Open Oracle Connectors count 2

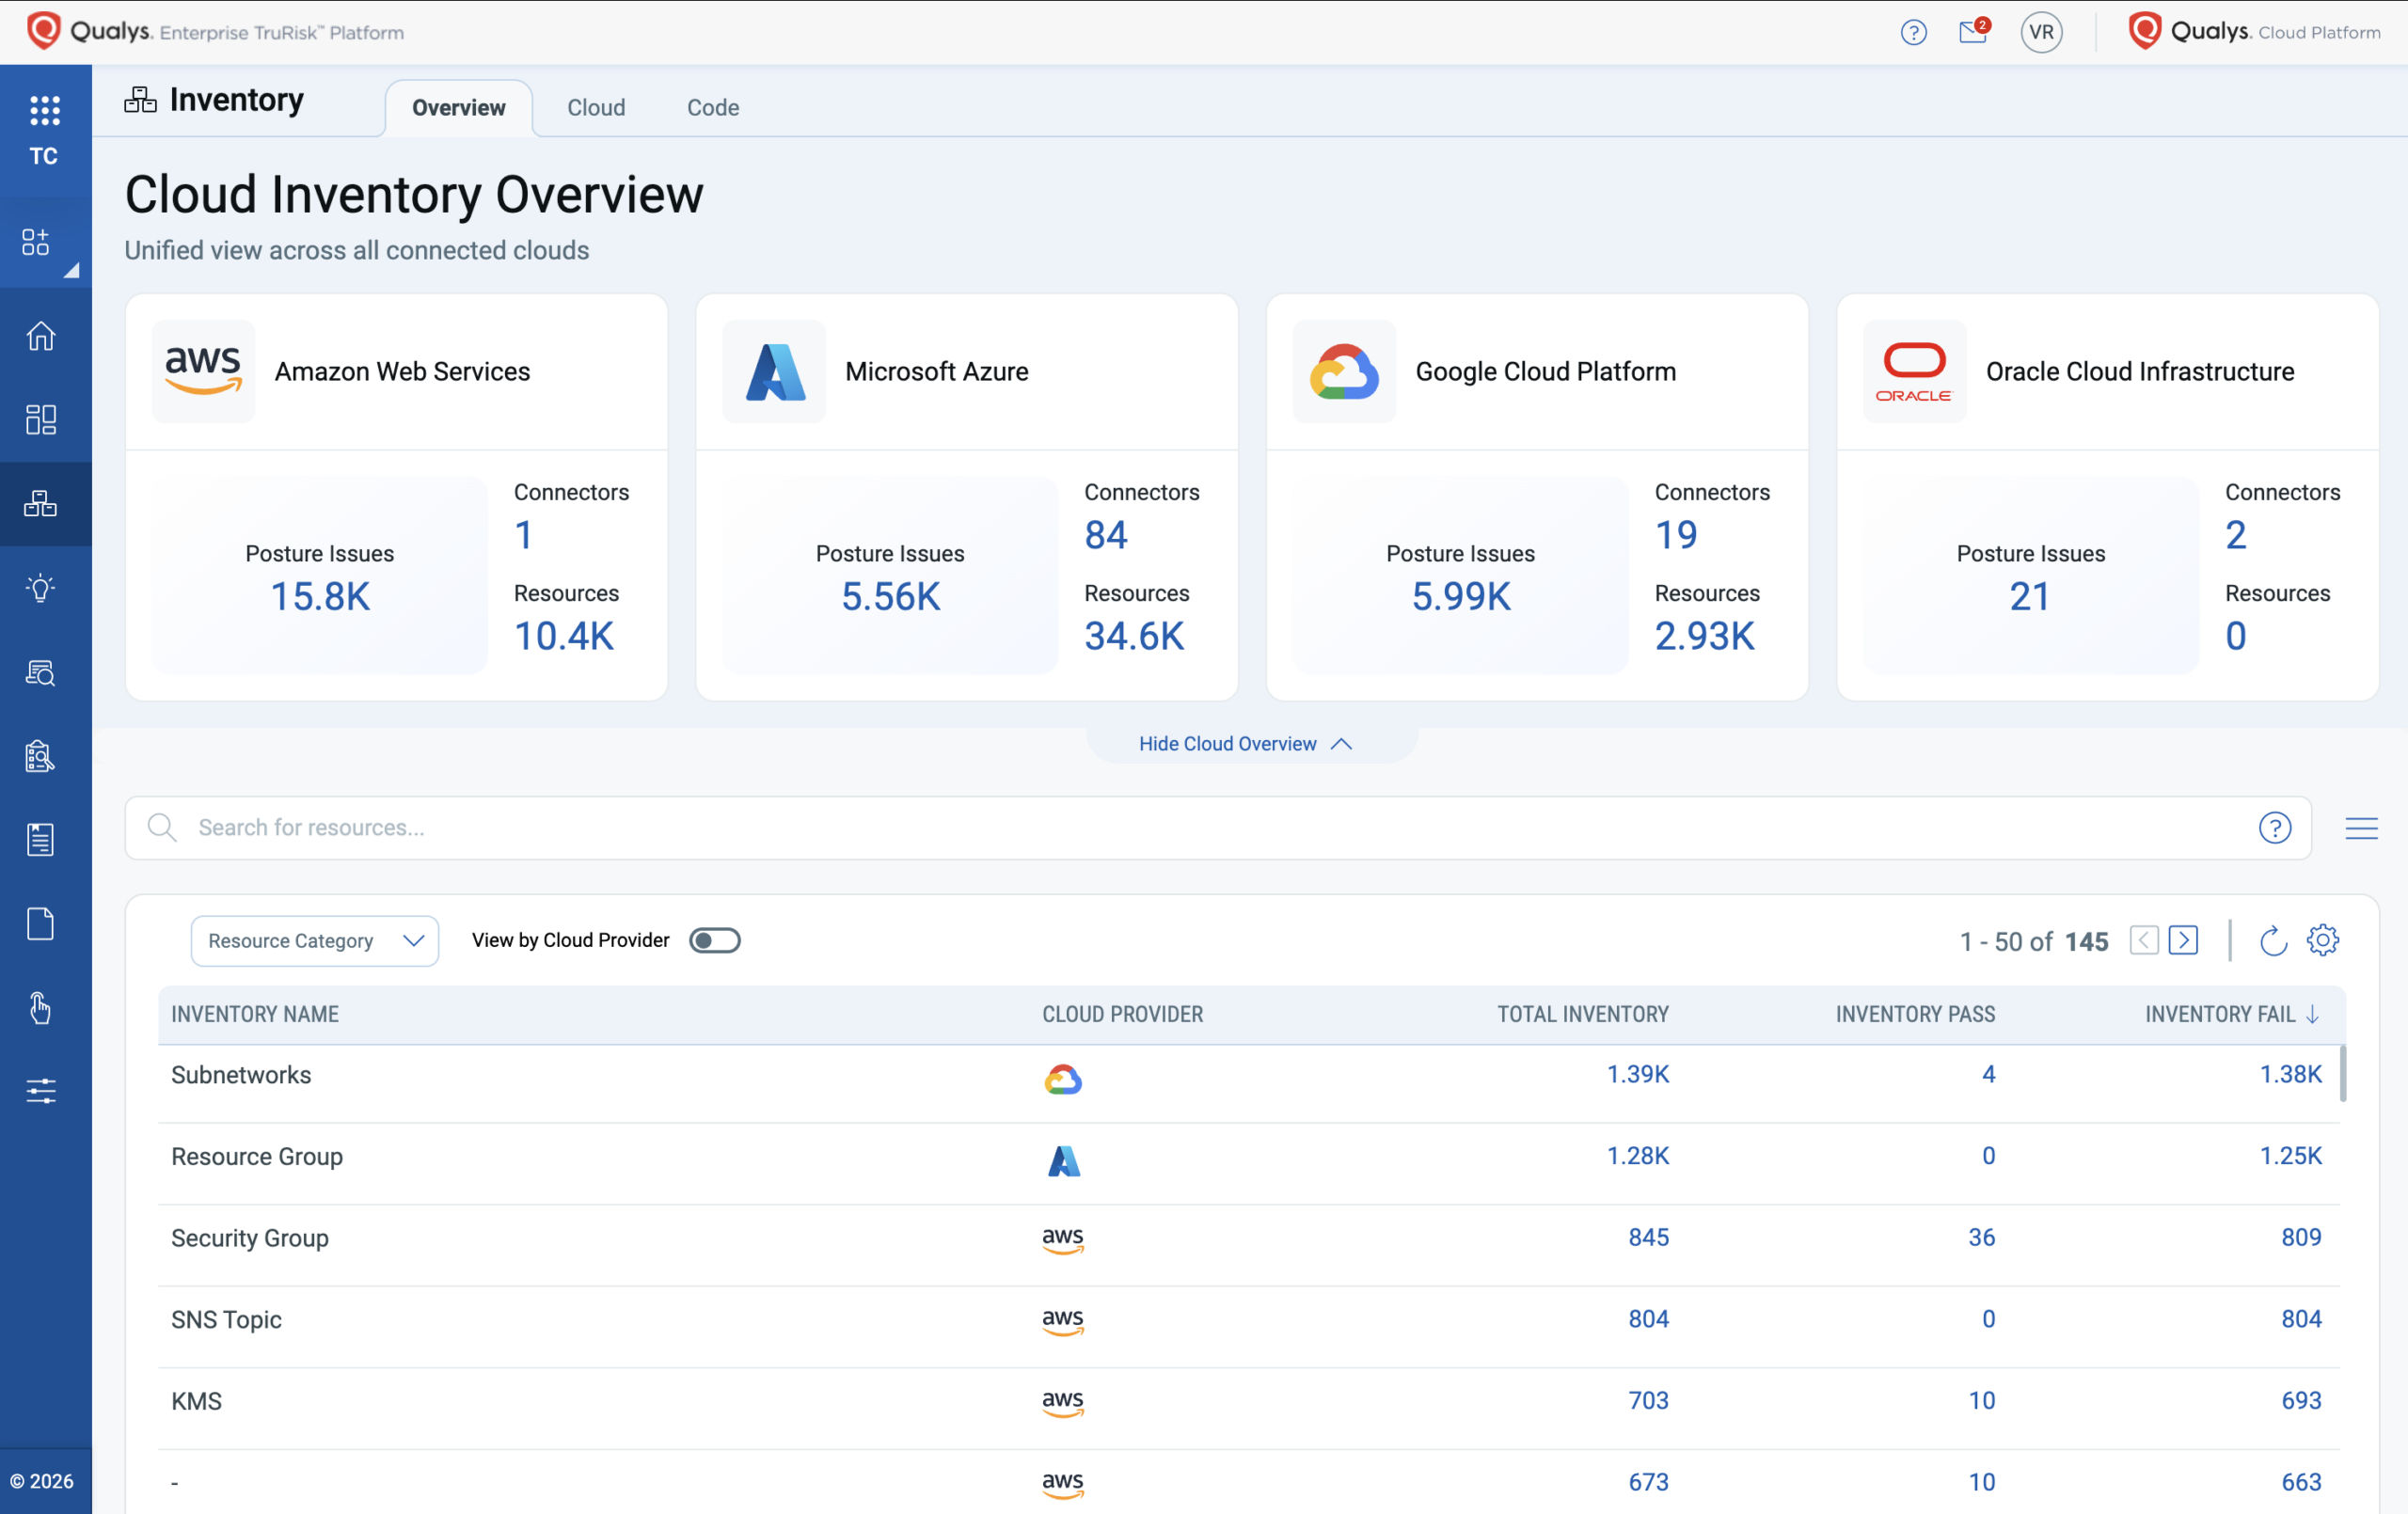2236,535
